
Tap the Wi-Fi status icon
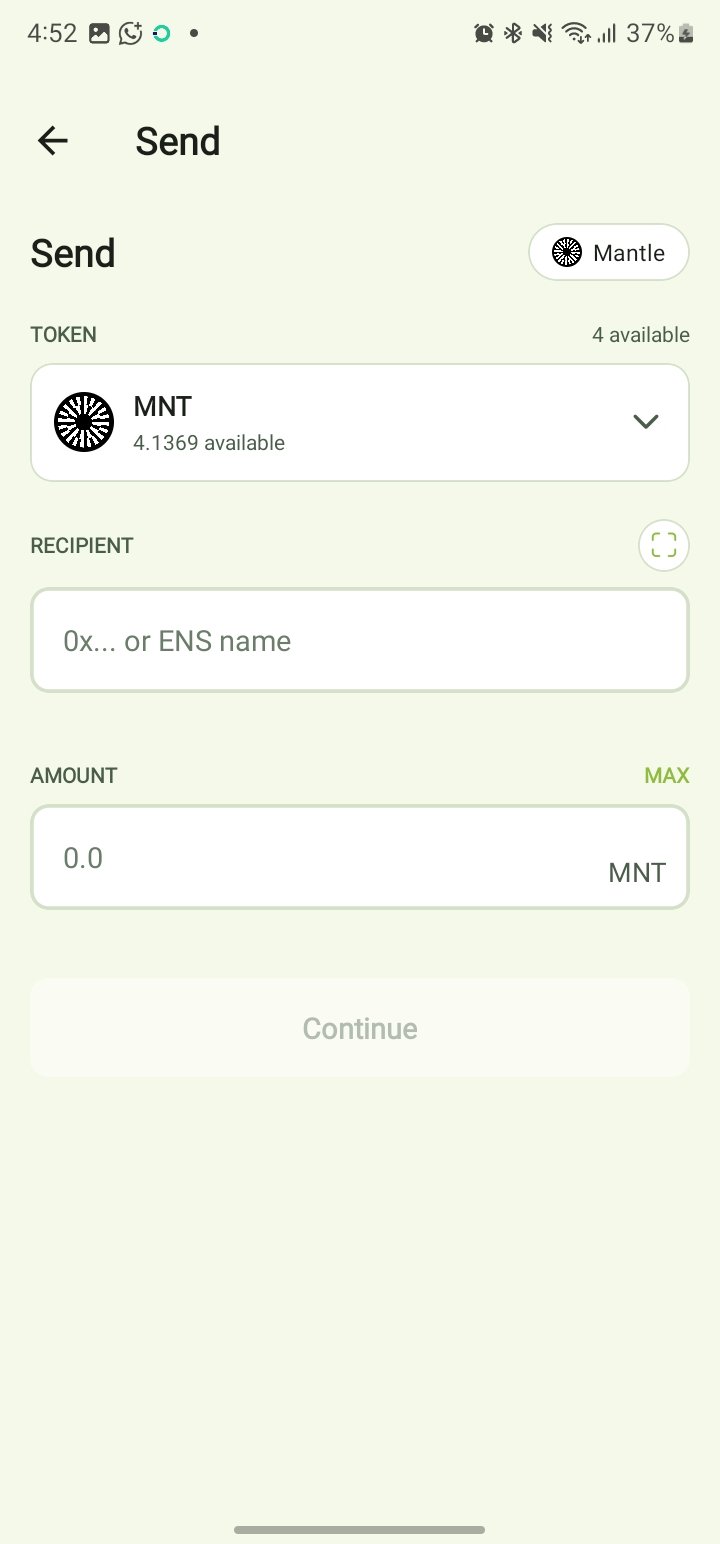[575, 33]
